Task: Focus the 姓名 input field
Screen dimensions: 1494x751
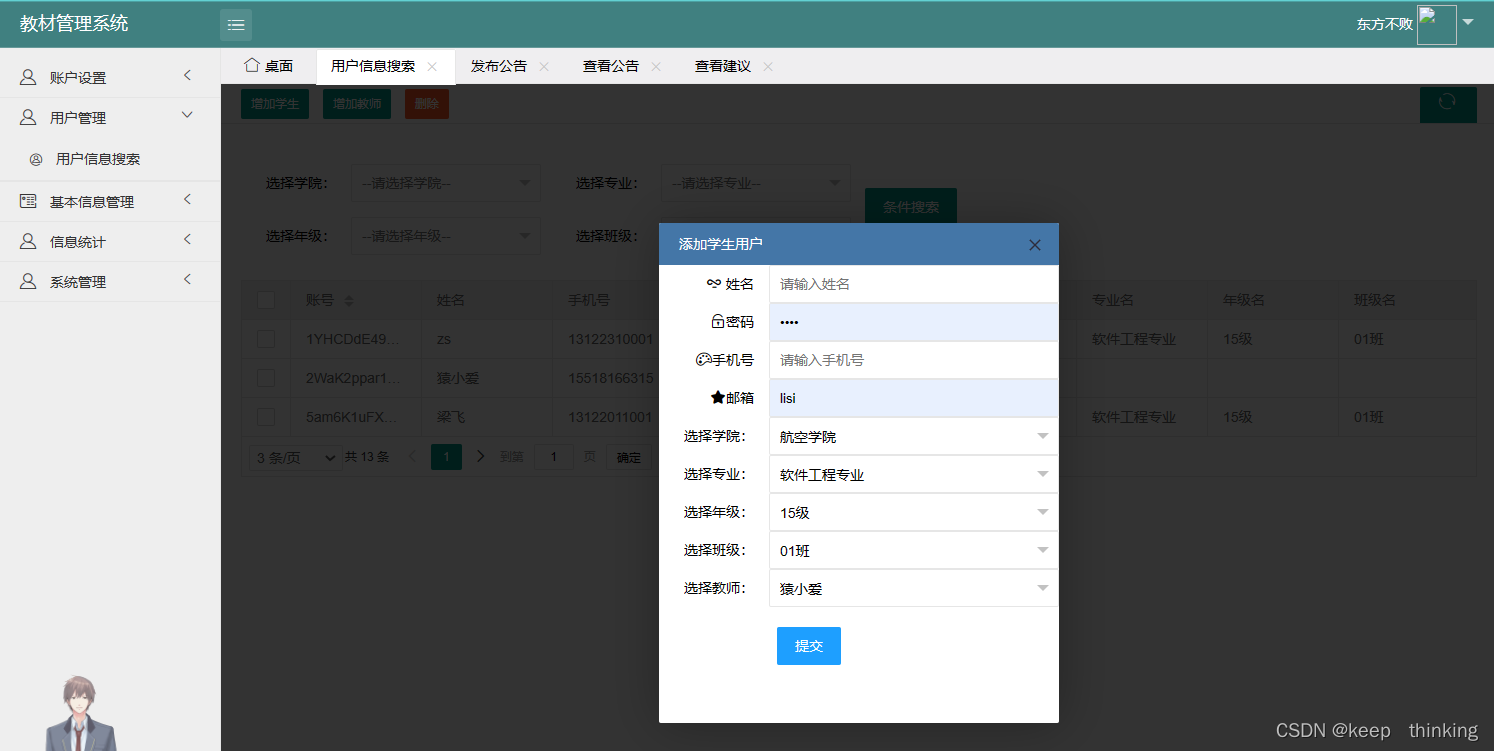Action: (x=914, y=284)
